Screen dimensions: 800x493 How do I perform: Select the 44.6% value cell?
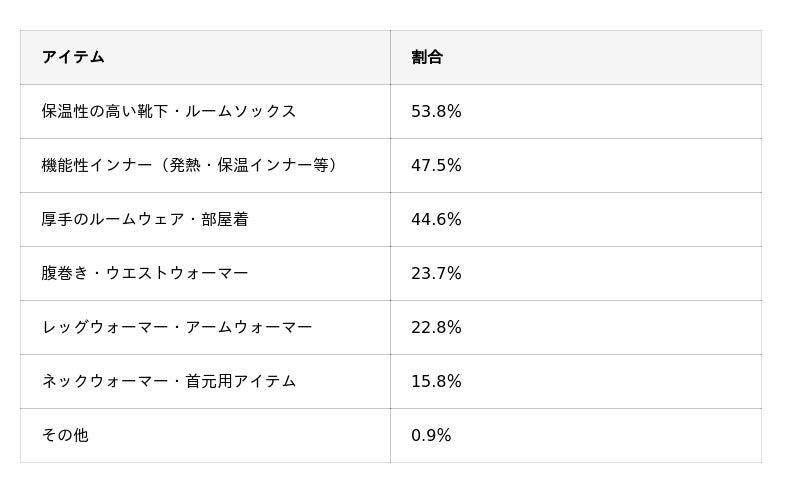point(576,219)
